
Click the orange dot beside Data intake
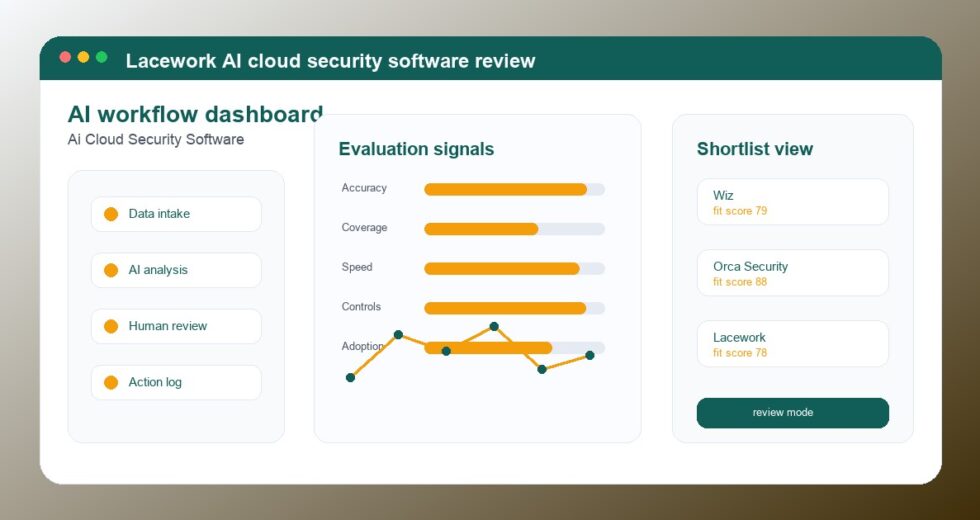[111, 214]
